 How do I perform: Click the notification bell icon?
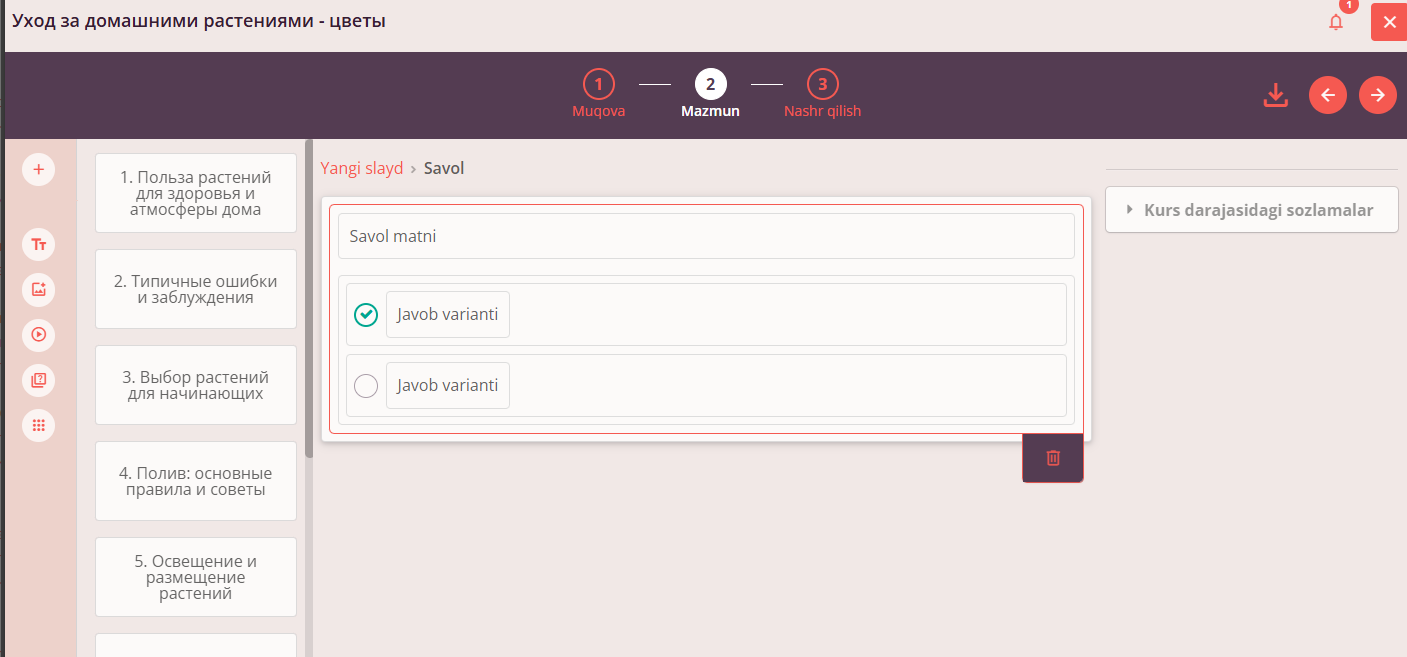(1336, 22)
